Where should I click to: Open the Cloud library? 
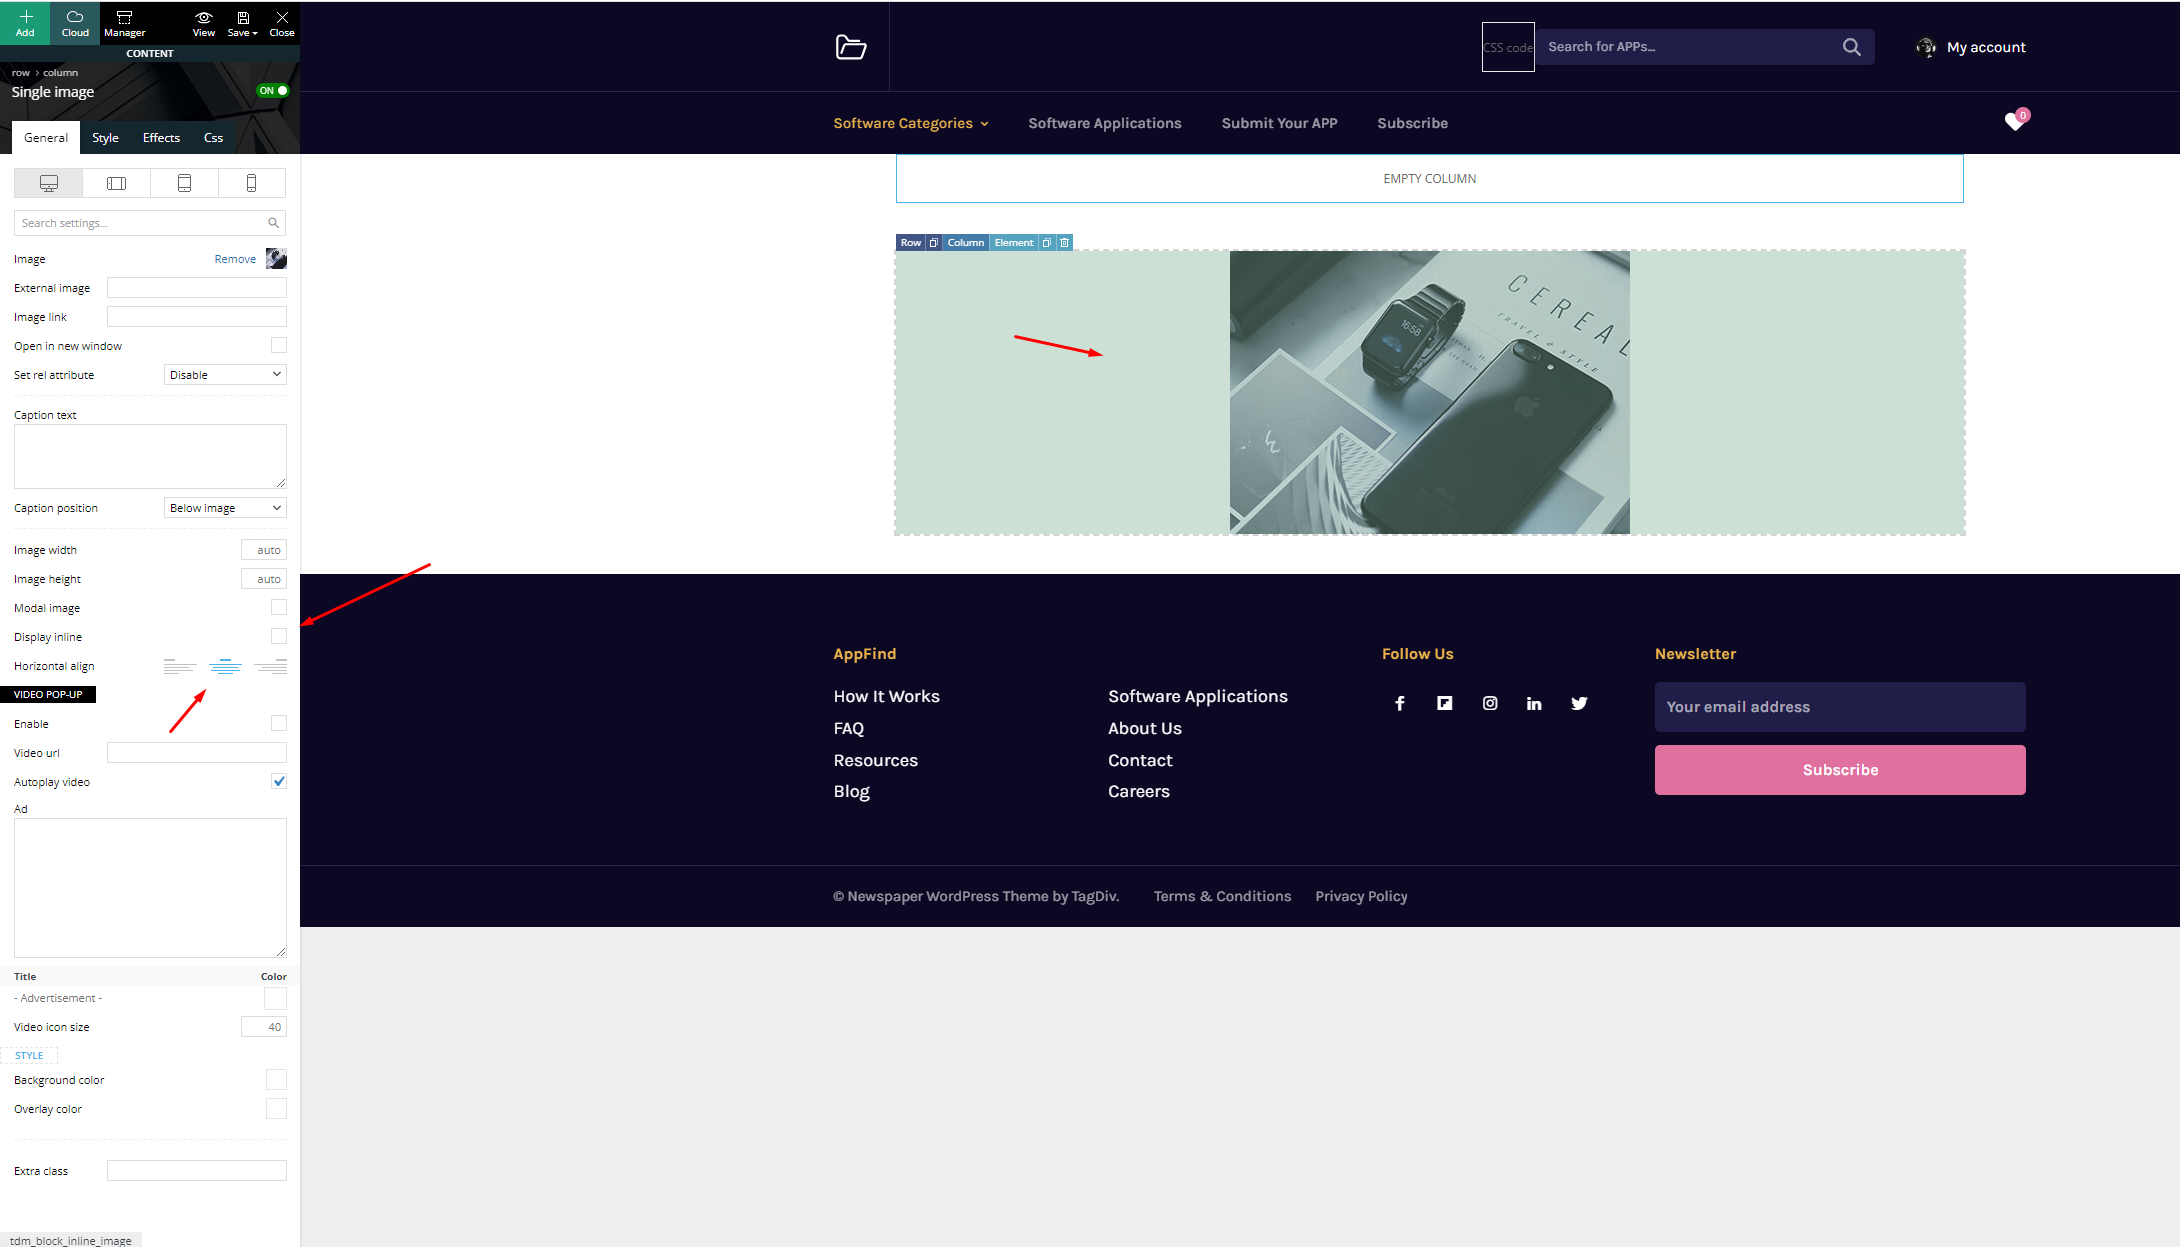(75, 23)
